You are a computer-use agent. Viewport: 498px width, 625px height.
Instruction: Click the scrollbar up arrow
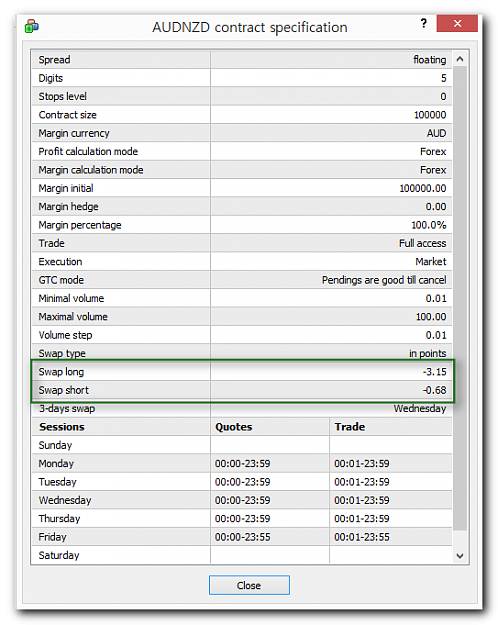click(x=460, y=59)
